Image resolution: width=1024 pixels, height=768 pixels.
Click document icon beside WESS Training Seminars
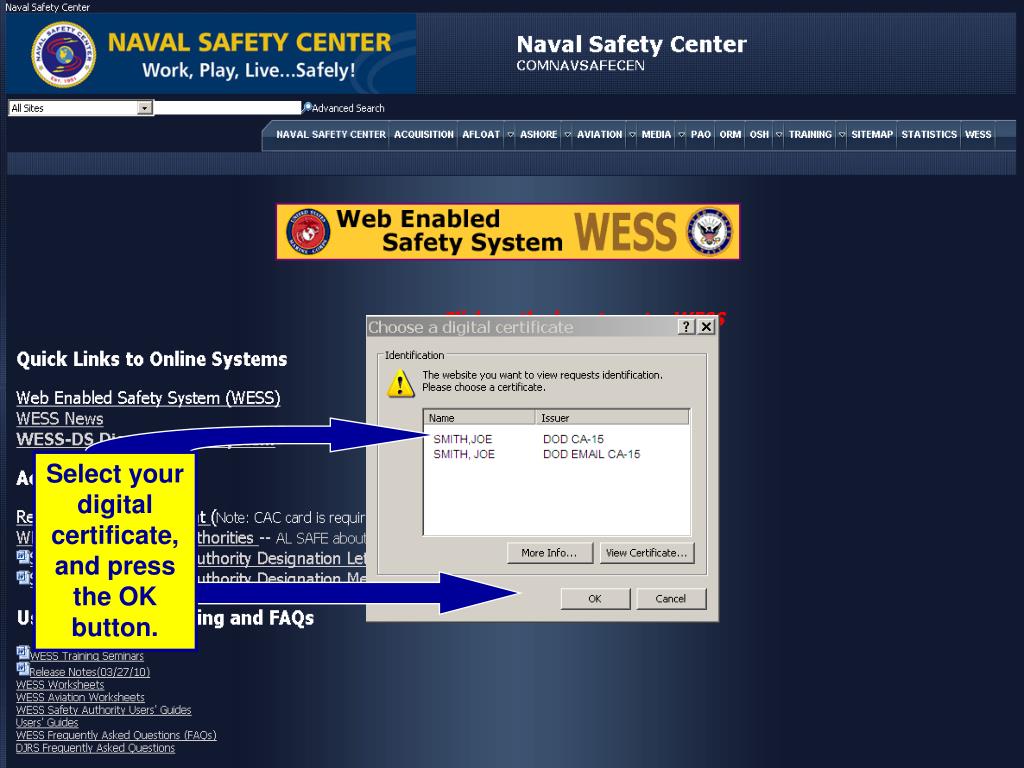click(x=23, y=652)
